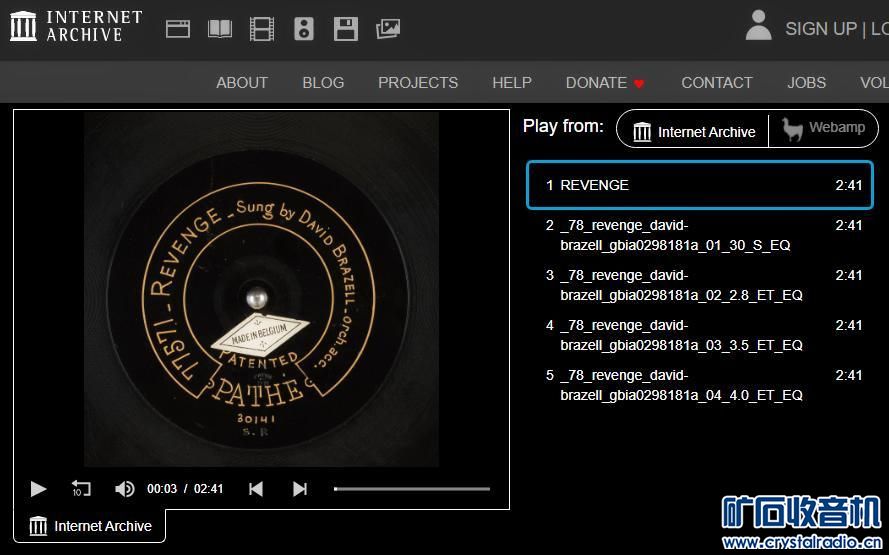This screenshot has height=555, width=889.
Task: Switch playback to Webamp
Action: (823, 129)
